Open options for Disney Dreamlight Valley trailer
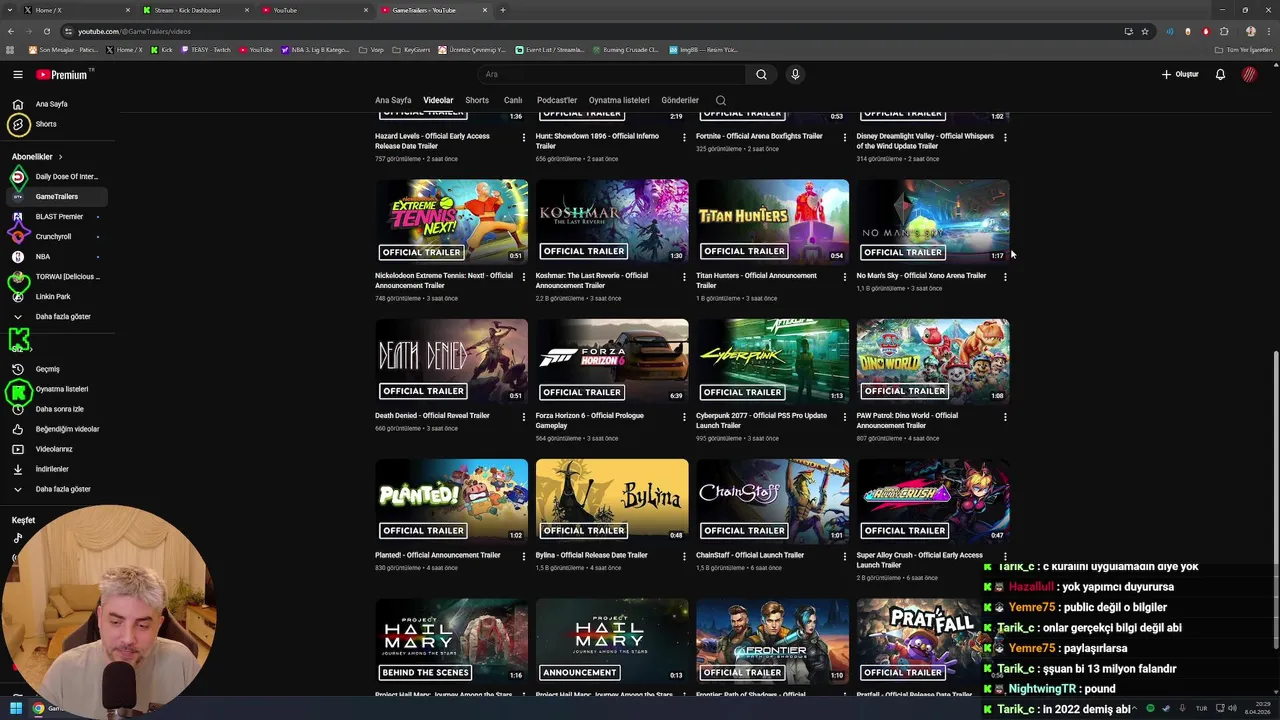The width and height of the screenshot is (1280, 720). [1005, 137]
